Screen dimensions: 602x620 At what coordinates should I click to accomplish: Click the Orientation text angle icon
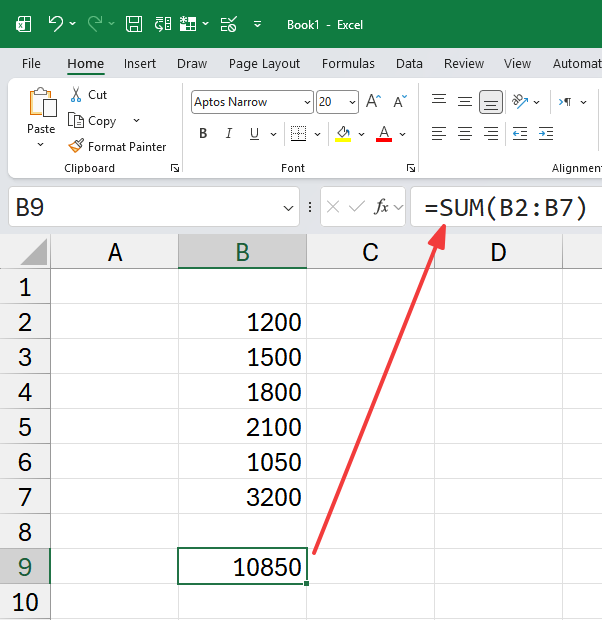click(x=520, y=101)
